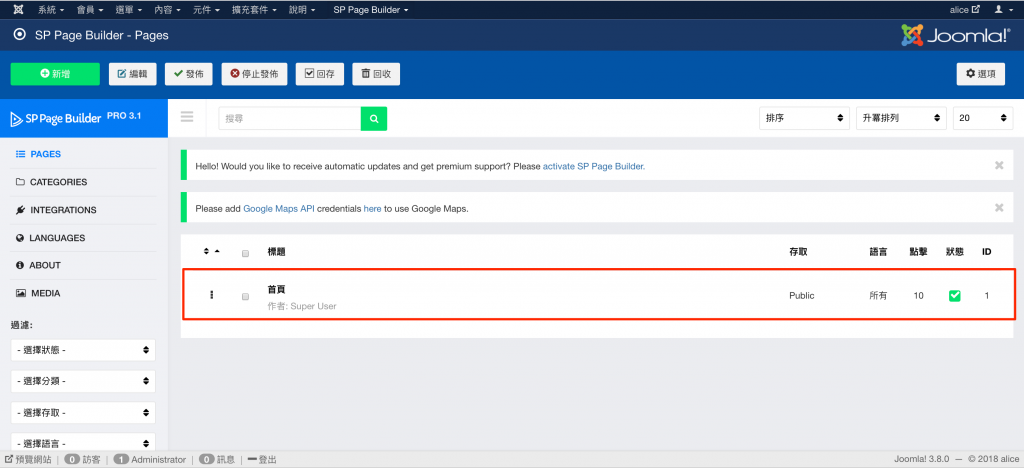Viewport: 1024px width, 468px height.
Task: Tick the select-all checkbox in the table header
Action: click(x=245, y=253)
